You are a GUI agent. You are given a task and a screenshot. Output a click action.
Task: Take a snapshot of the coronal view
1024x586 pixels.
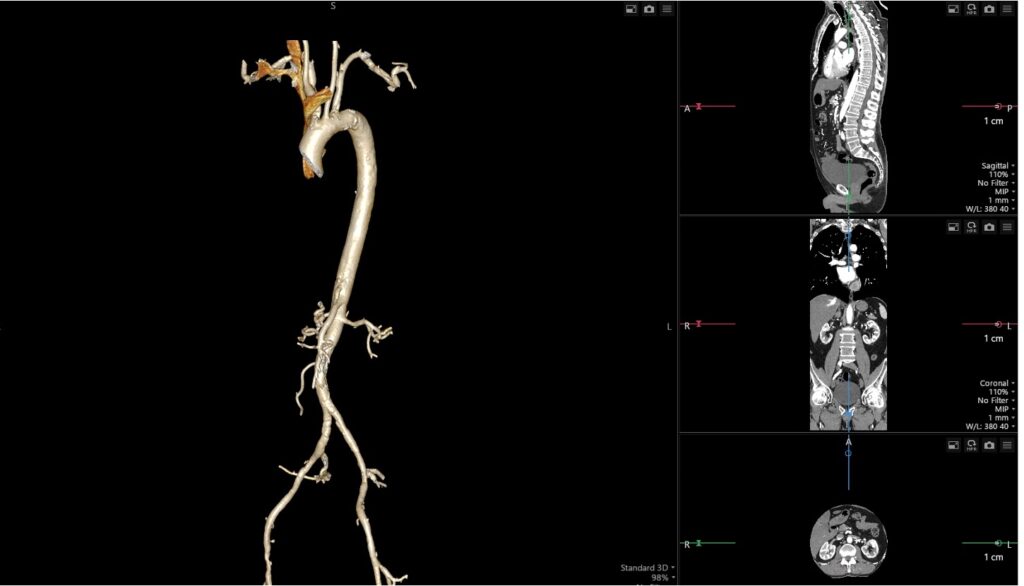point(989,227)
